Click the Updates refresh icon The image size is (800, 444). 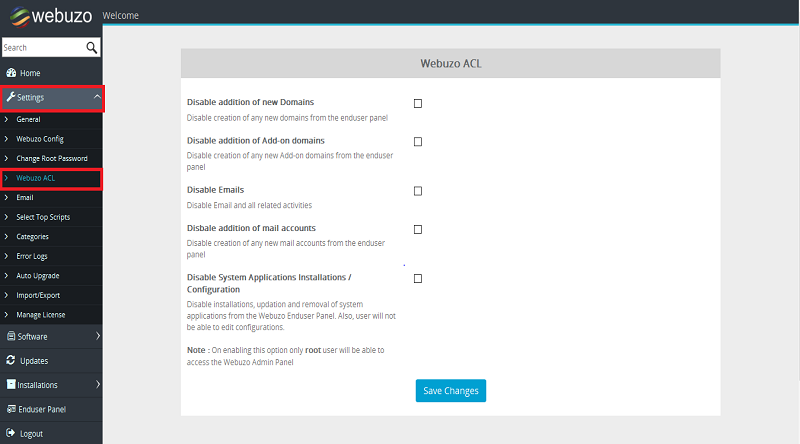[x=11, y=360]
